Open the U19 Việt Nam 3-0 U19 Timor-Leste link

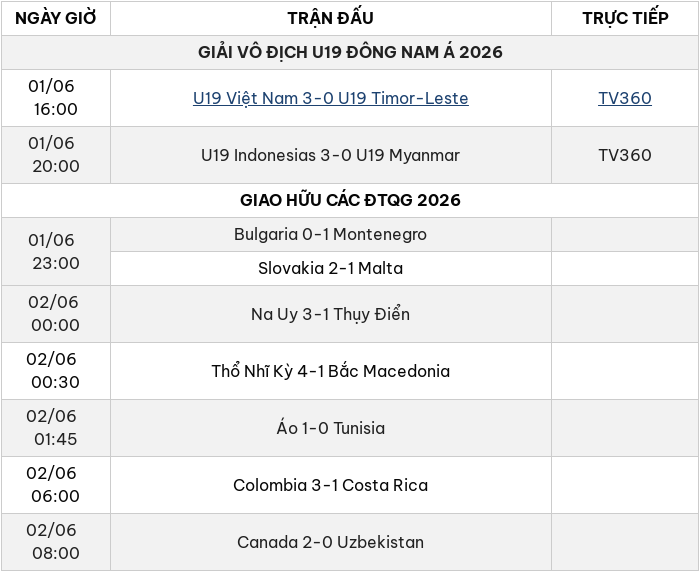[330, 98]
